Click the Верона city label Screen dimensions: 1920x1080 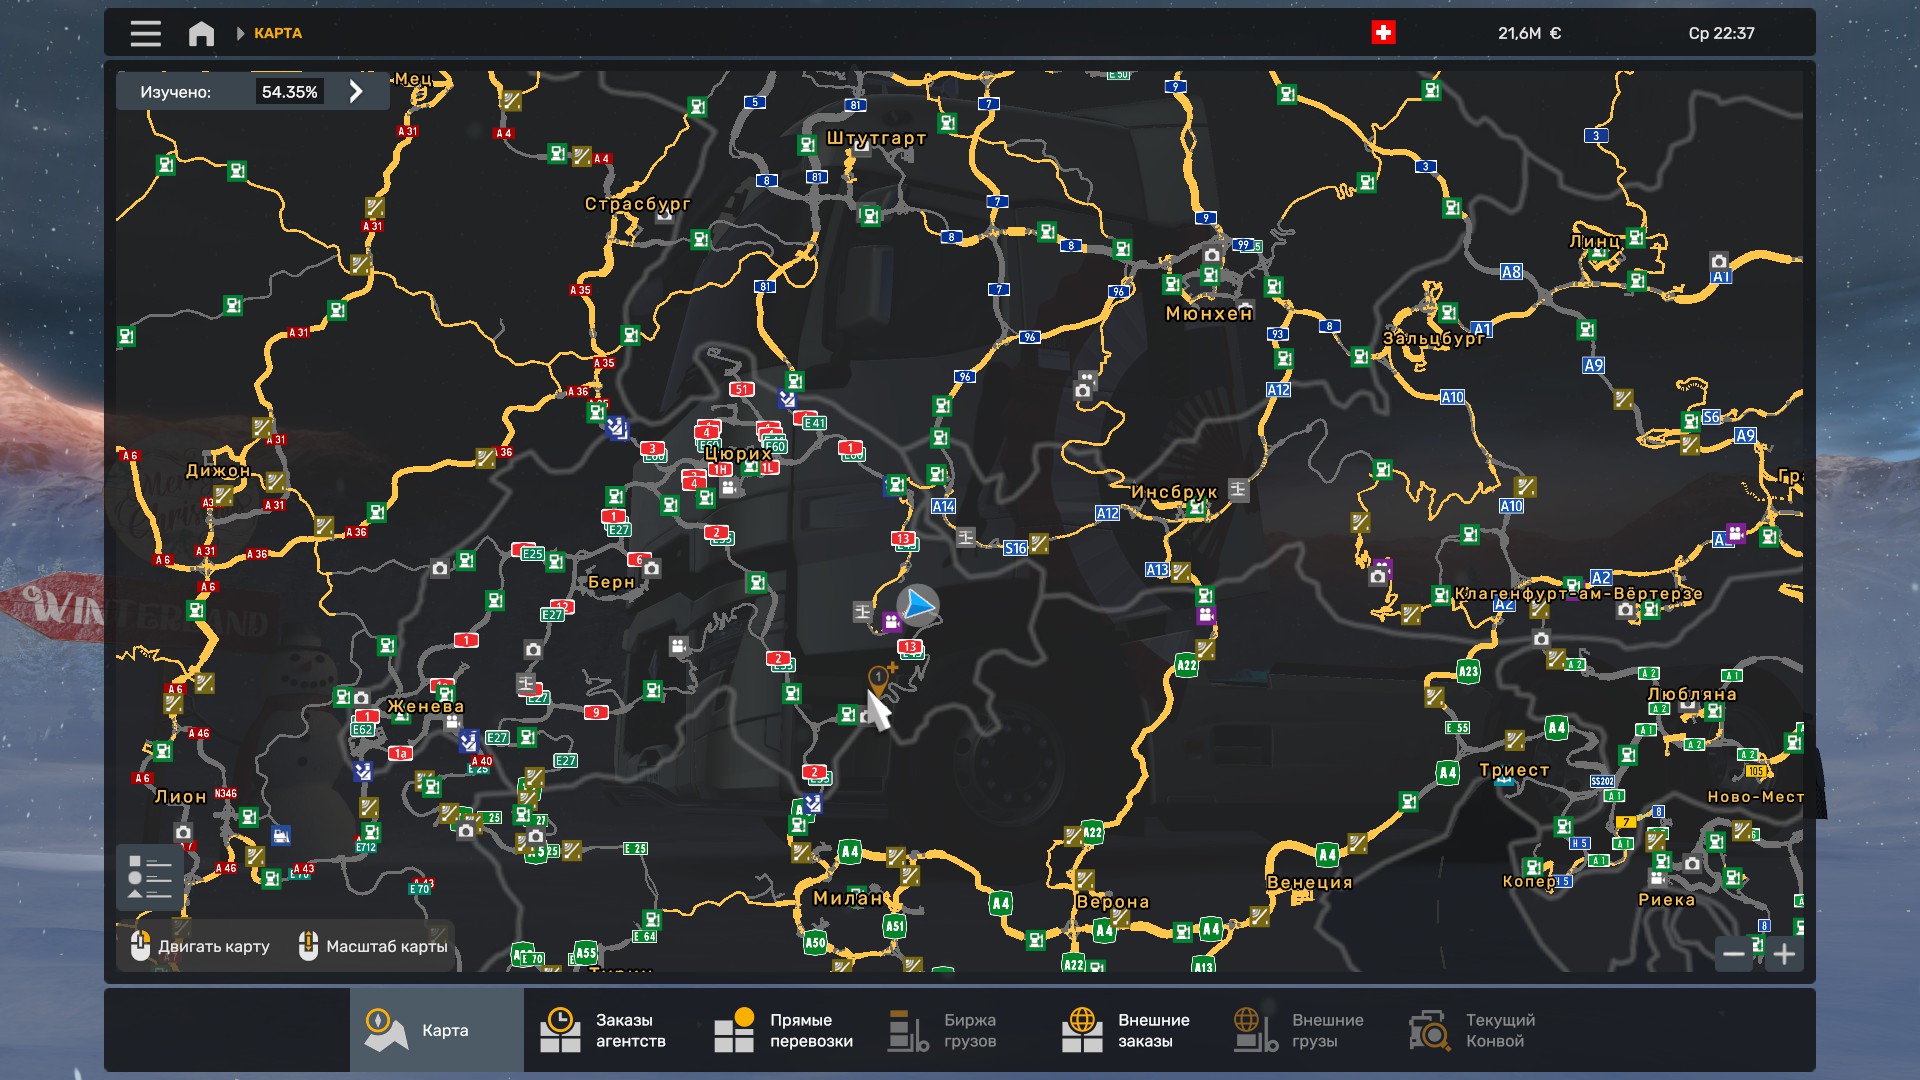[x=1112, y=902]
